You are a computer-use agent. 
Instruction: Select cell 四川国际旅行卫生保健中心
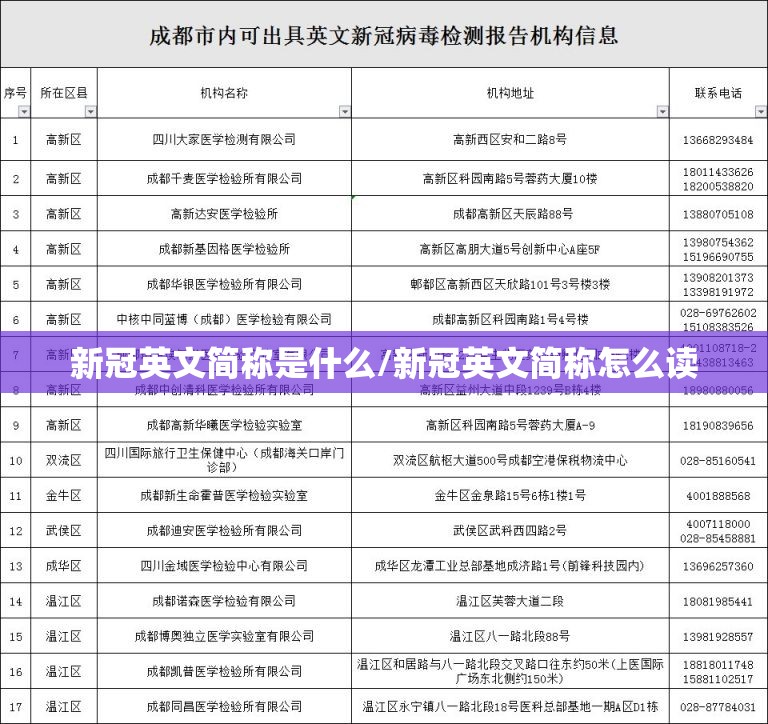[224, 460]
